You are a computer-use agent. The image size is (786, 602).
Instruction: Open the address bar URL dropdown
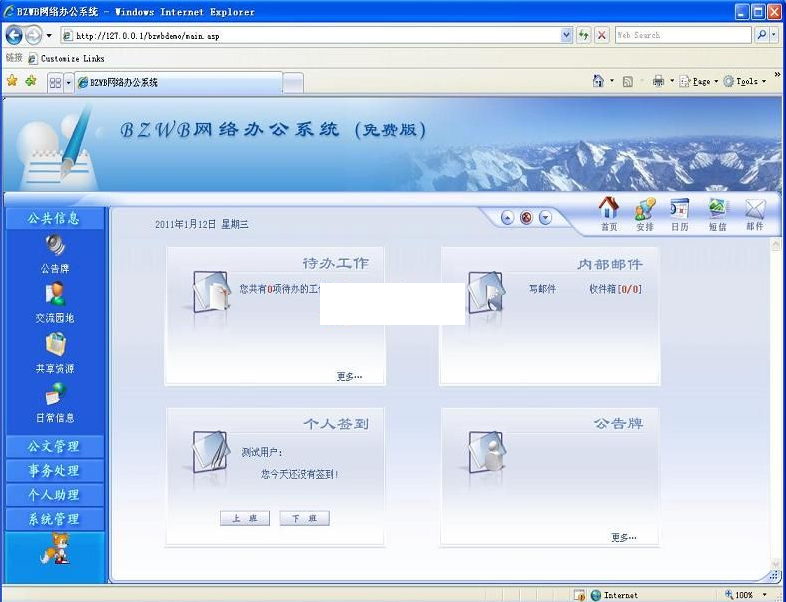pos(567,35)
